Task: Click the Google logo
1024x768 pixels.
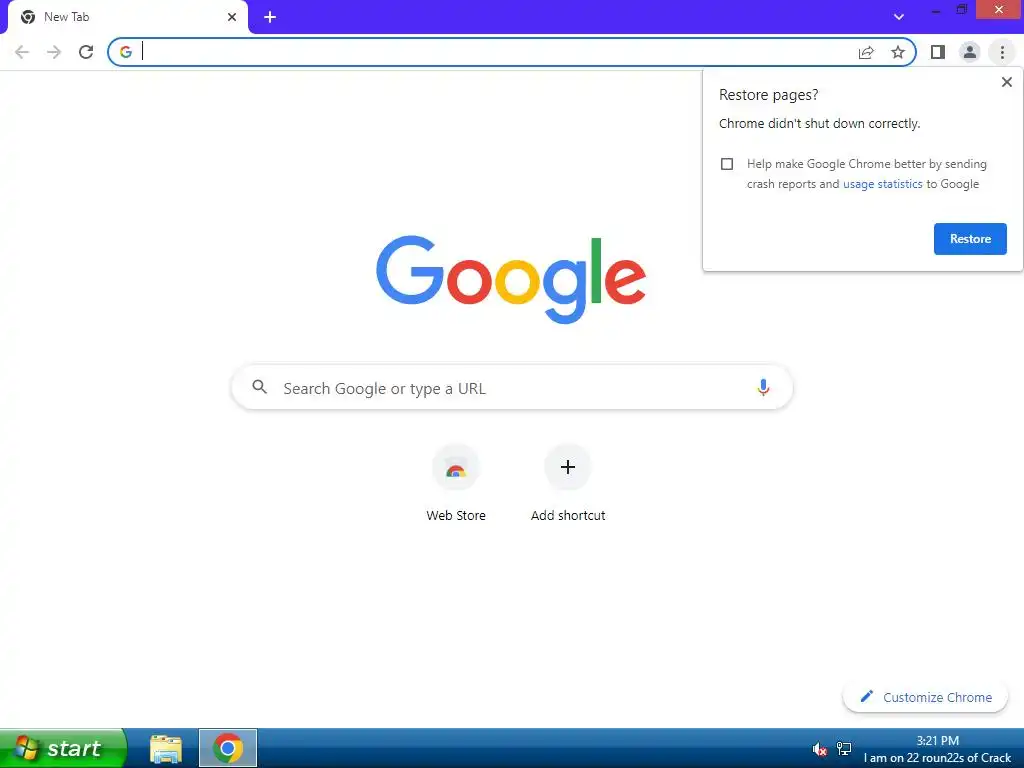Action: click(511, 279)
